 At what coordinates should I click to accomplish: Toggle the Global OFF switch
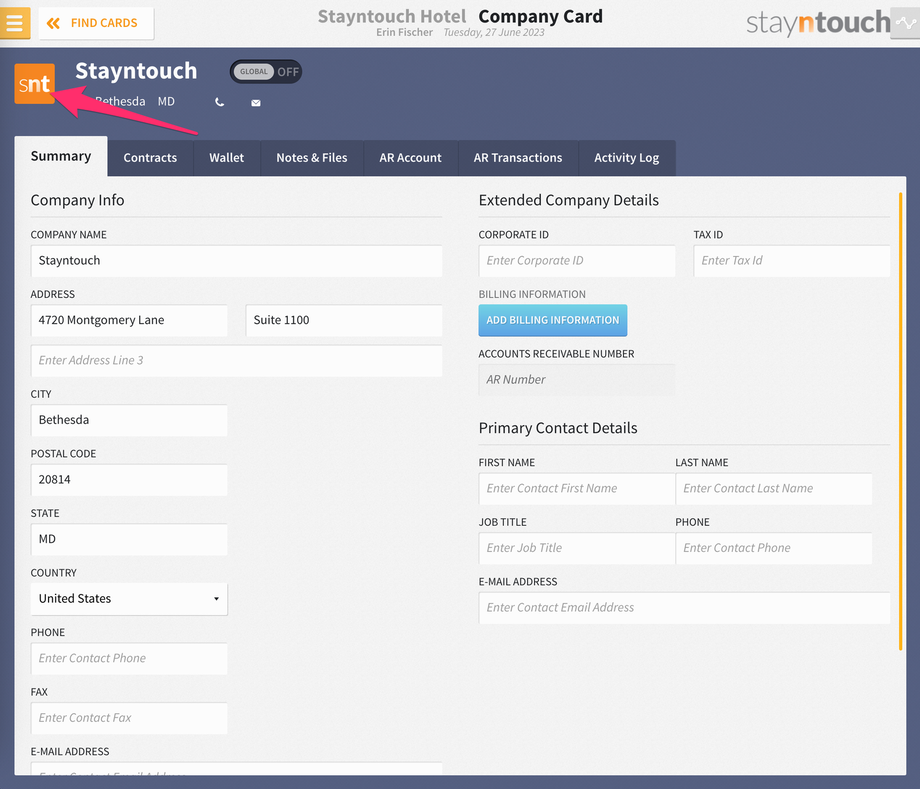pyautogui.click(x=266, y=72)
